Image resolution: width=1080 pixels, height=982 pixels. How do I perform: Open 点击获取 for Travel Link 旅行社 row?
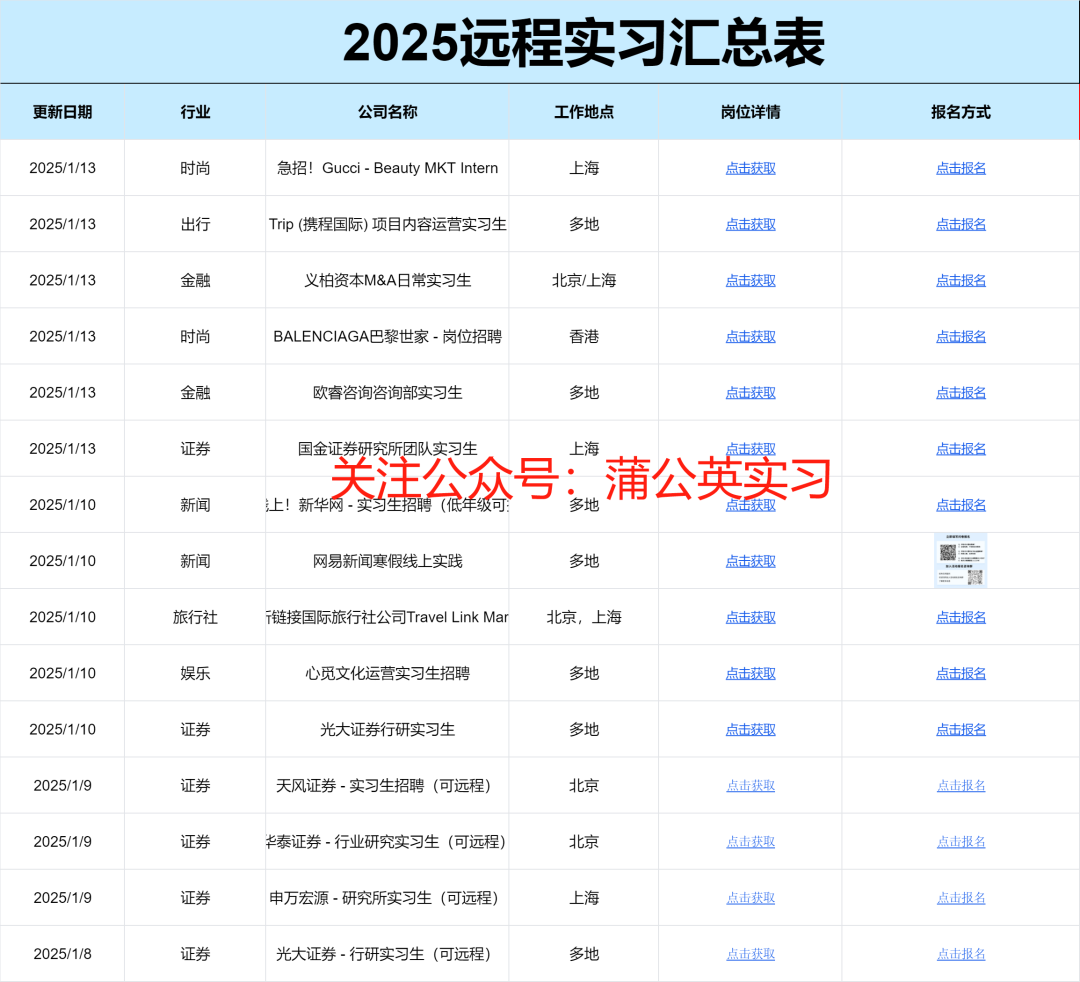[x=750, y=617]
